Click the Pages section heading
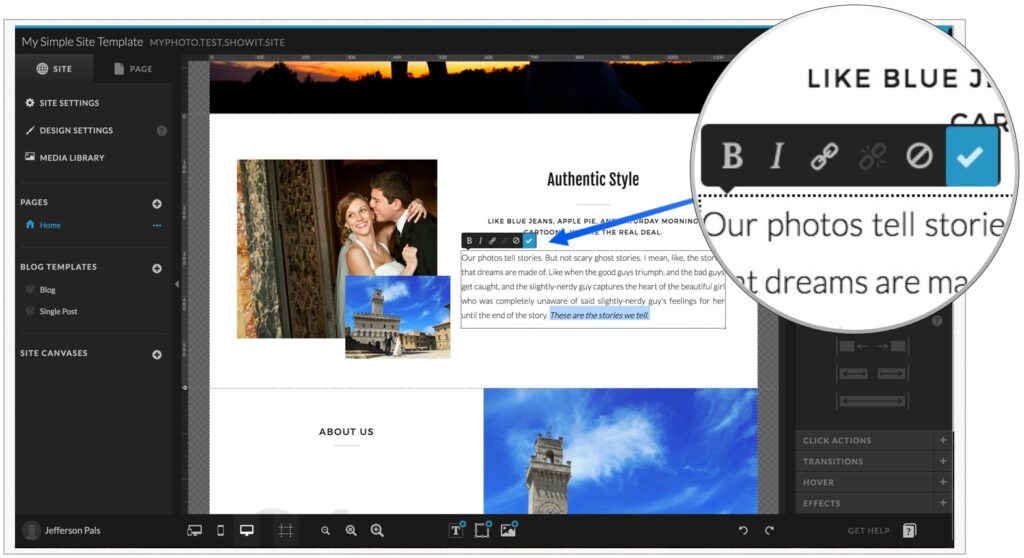1024x558 pixels. pyautogui.click(x=34, y=203)
